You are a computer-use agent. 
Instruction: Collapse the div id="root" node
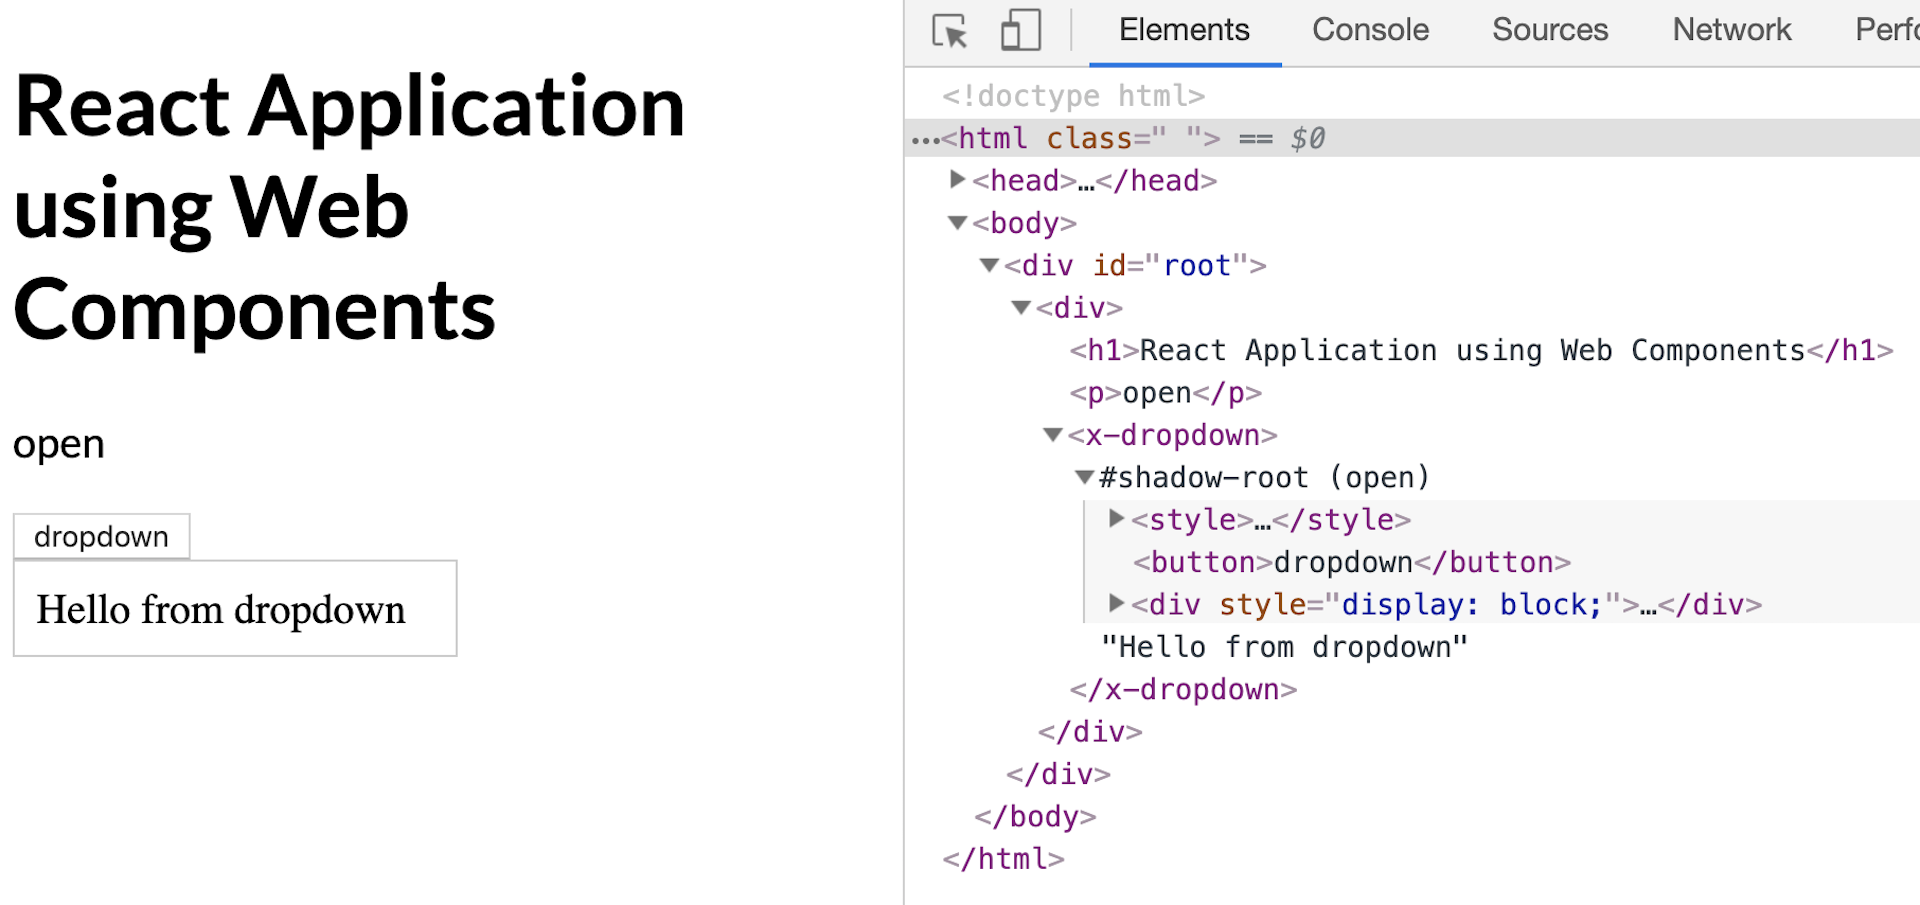click(989, 265)
